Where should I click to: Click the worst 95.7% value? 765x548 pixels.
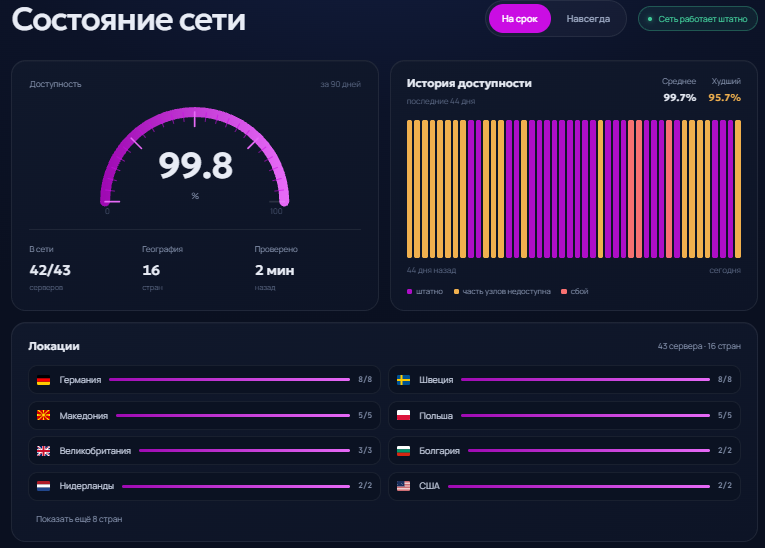pyautogui.click(x=724, y=98)
